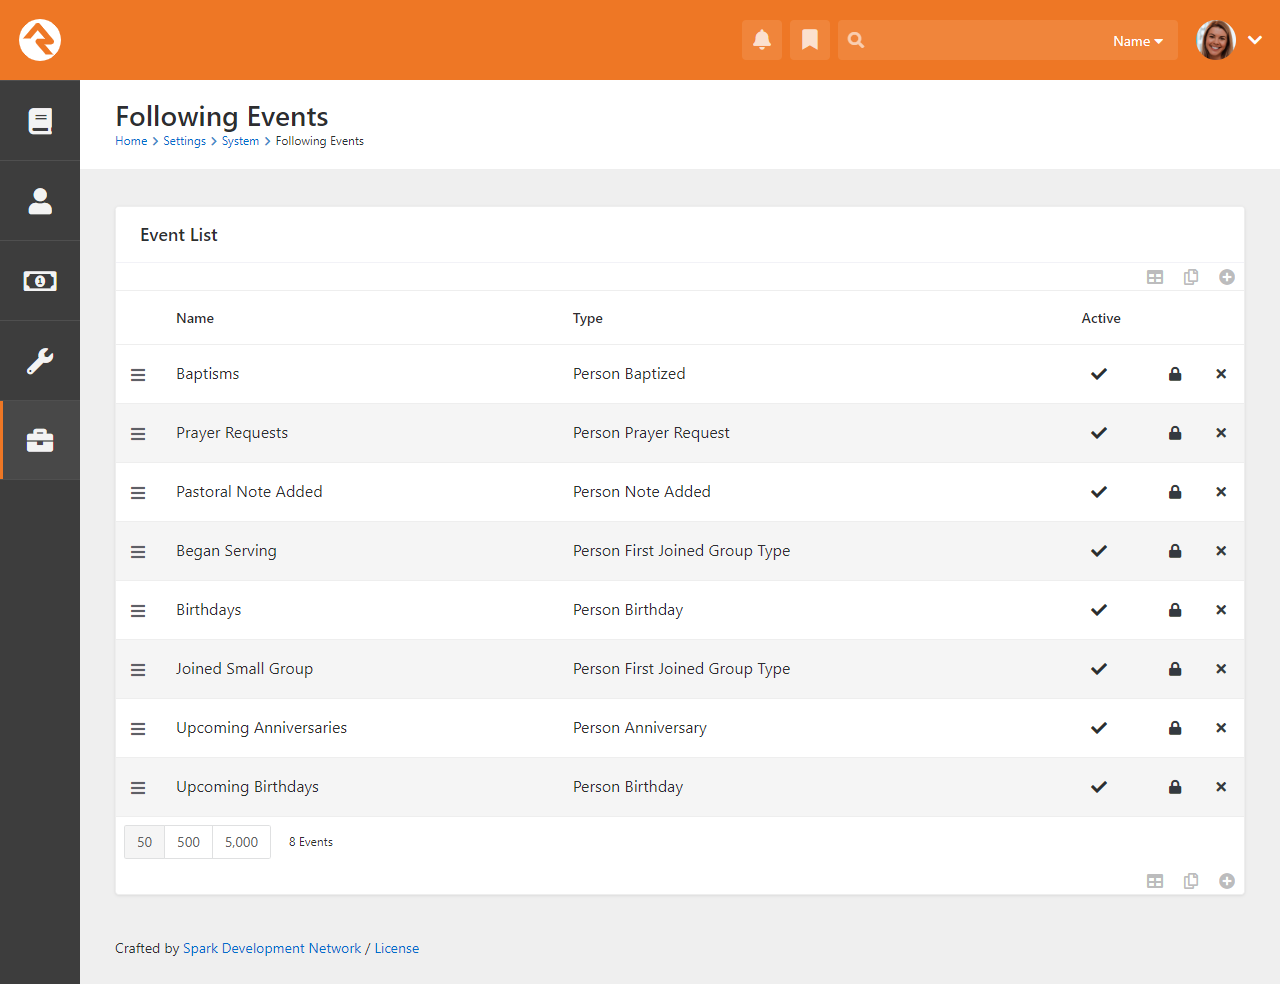The width and height of the screenshot is (1280, 985).
Task: Open the Name search-type dropdown
Action: 1138,41
